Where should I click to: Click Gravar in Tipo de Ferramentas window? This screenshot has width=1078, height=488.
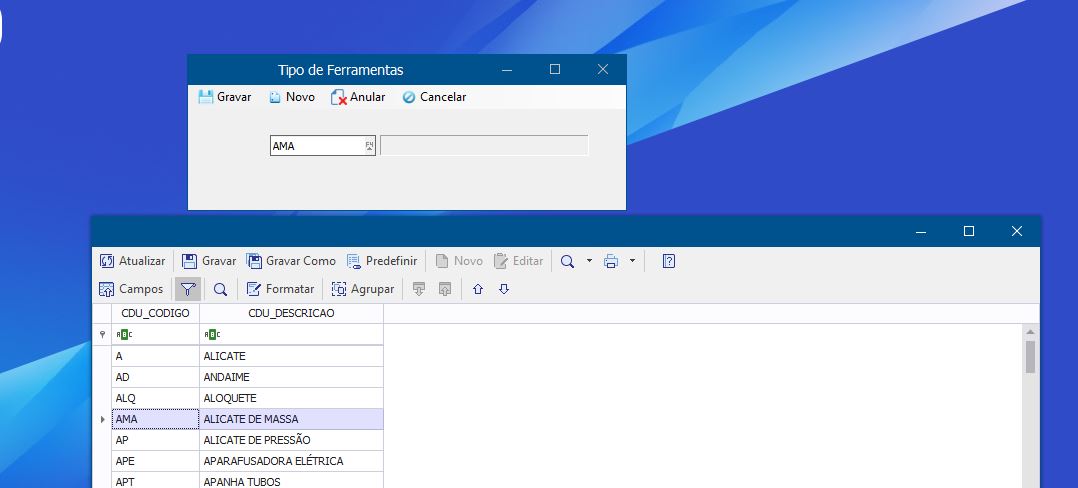pyautogui.click(x=225, y=97)
